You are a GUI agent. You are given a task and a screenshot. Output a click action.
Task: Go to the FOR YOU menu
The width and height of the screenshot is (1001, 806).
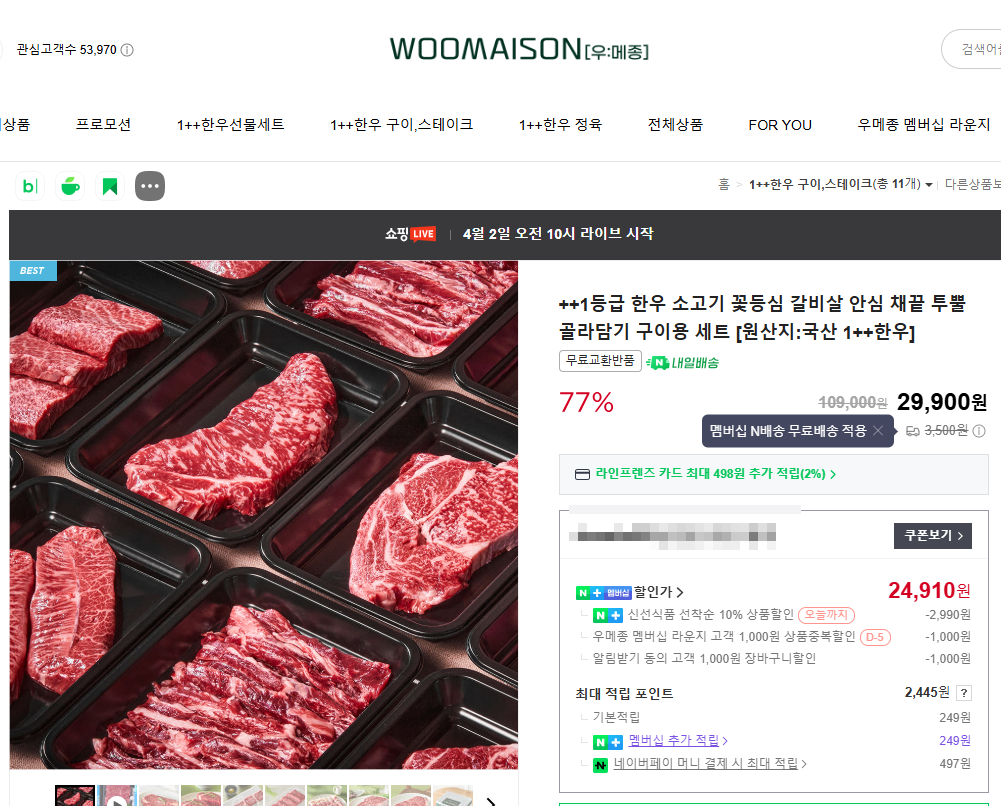[780, 125]
